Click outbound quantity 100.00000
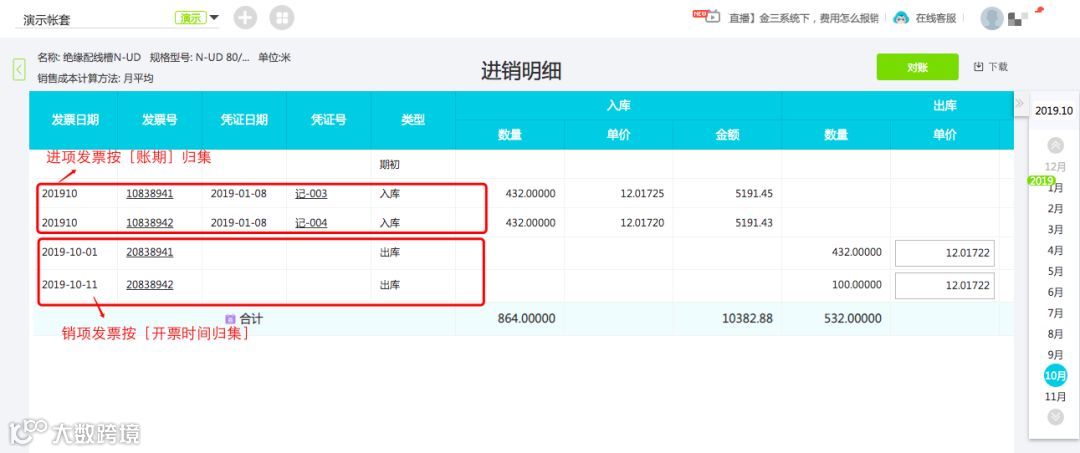Image resolution: width=1080 pixels, height=453 pixels. pyautogui.click(x=856, y=284)
